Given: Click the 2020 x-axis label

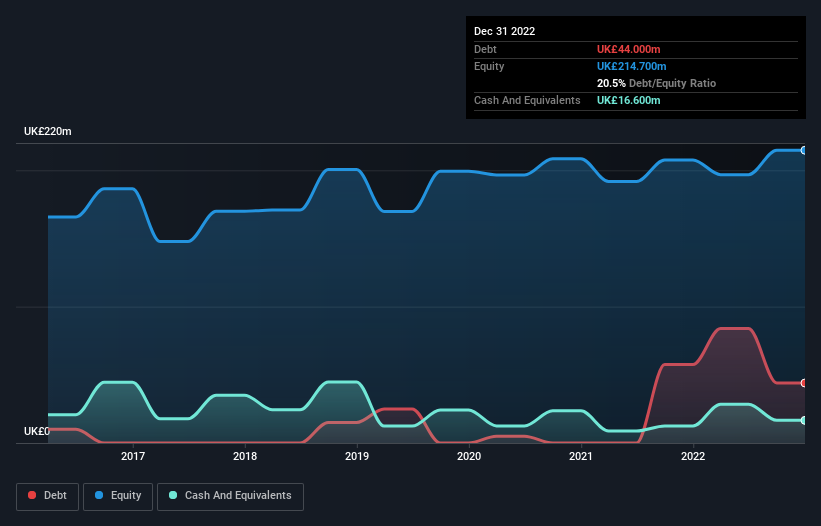Looking at the screenshot, I should click(x=469, y=456).
